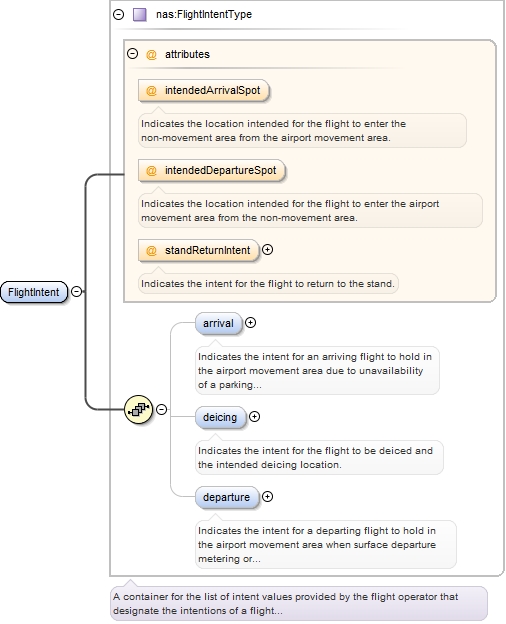
Task: Expand the arrival element
Action: pyautogui.click(x=250, y=323)
